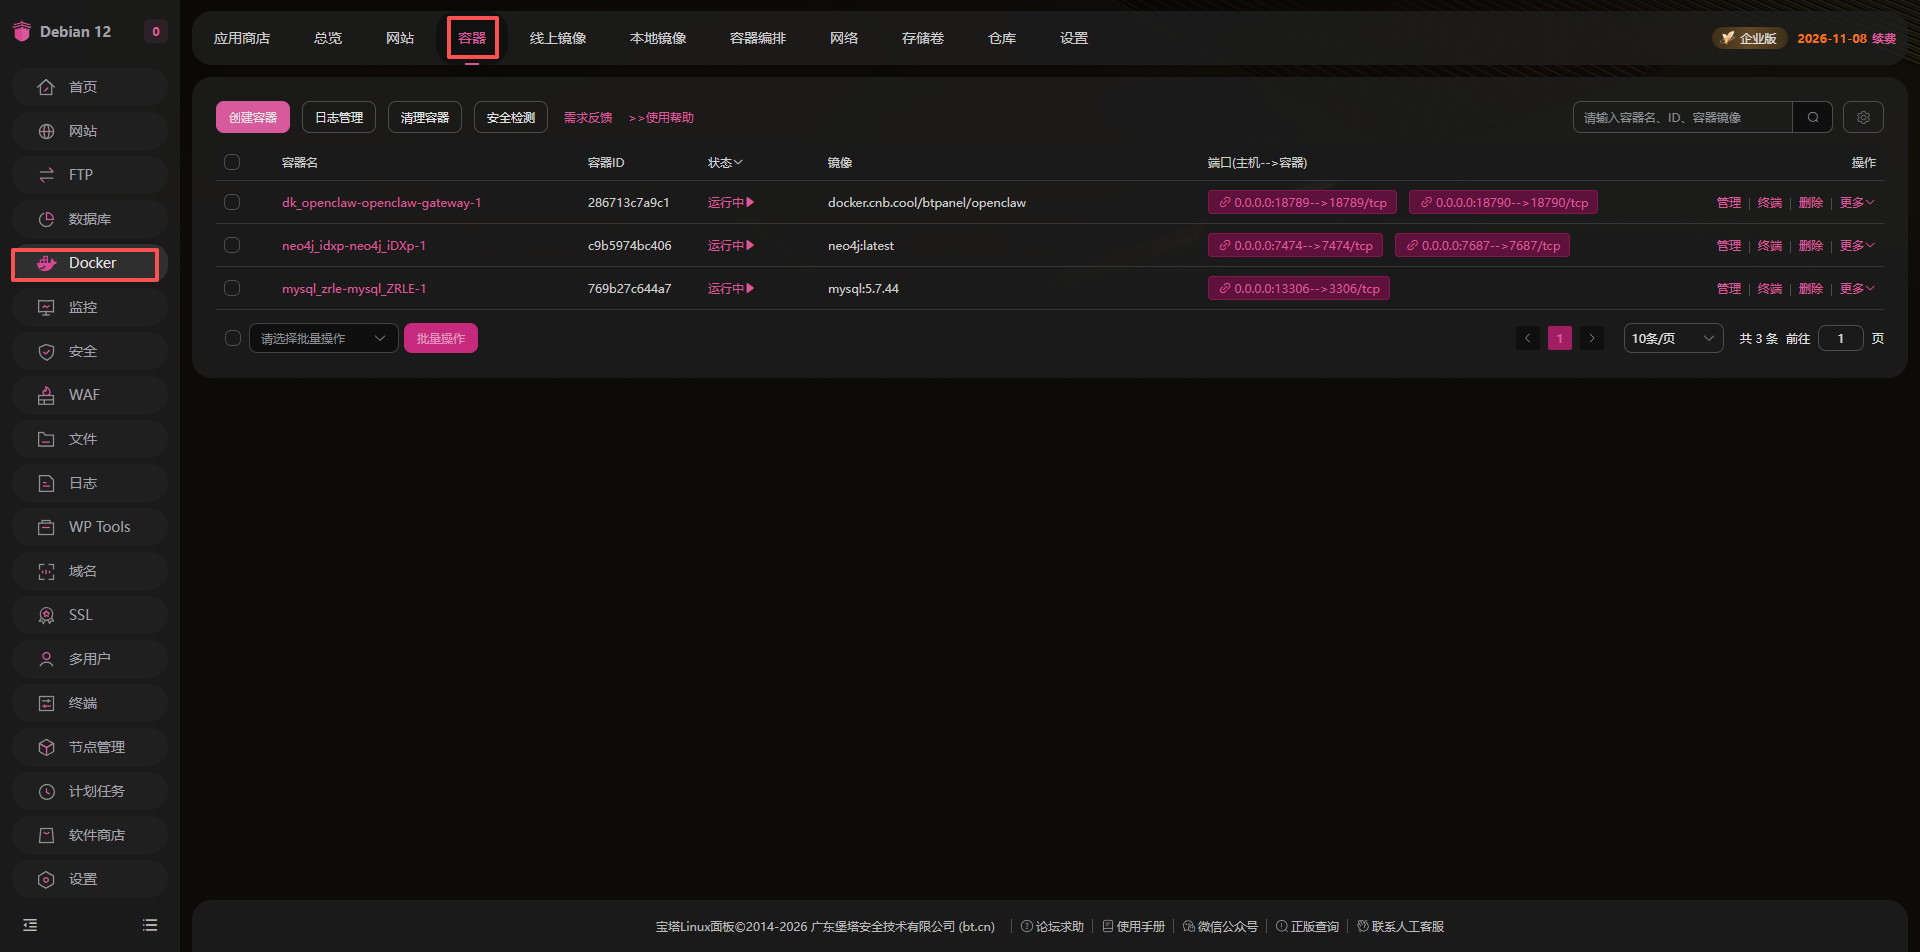Image resolution: width=1920 pixels, height=952 pixels.
Task: Open the 容器编排 tab
Action: click(758, 38)
